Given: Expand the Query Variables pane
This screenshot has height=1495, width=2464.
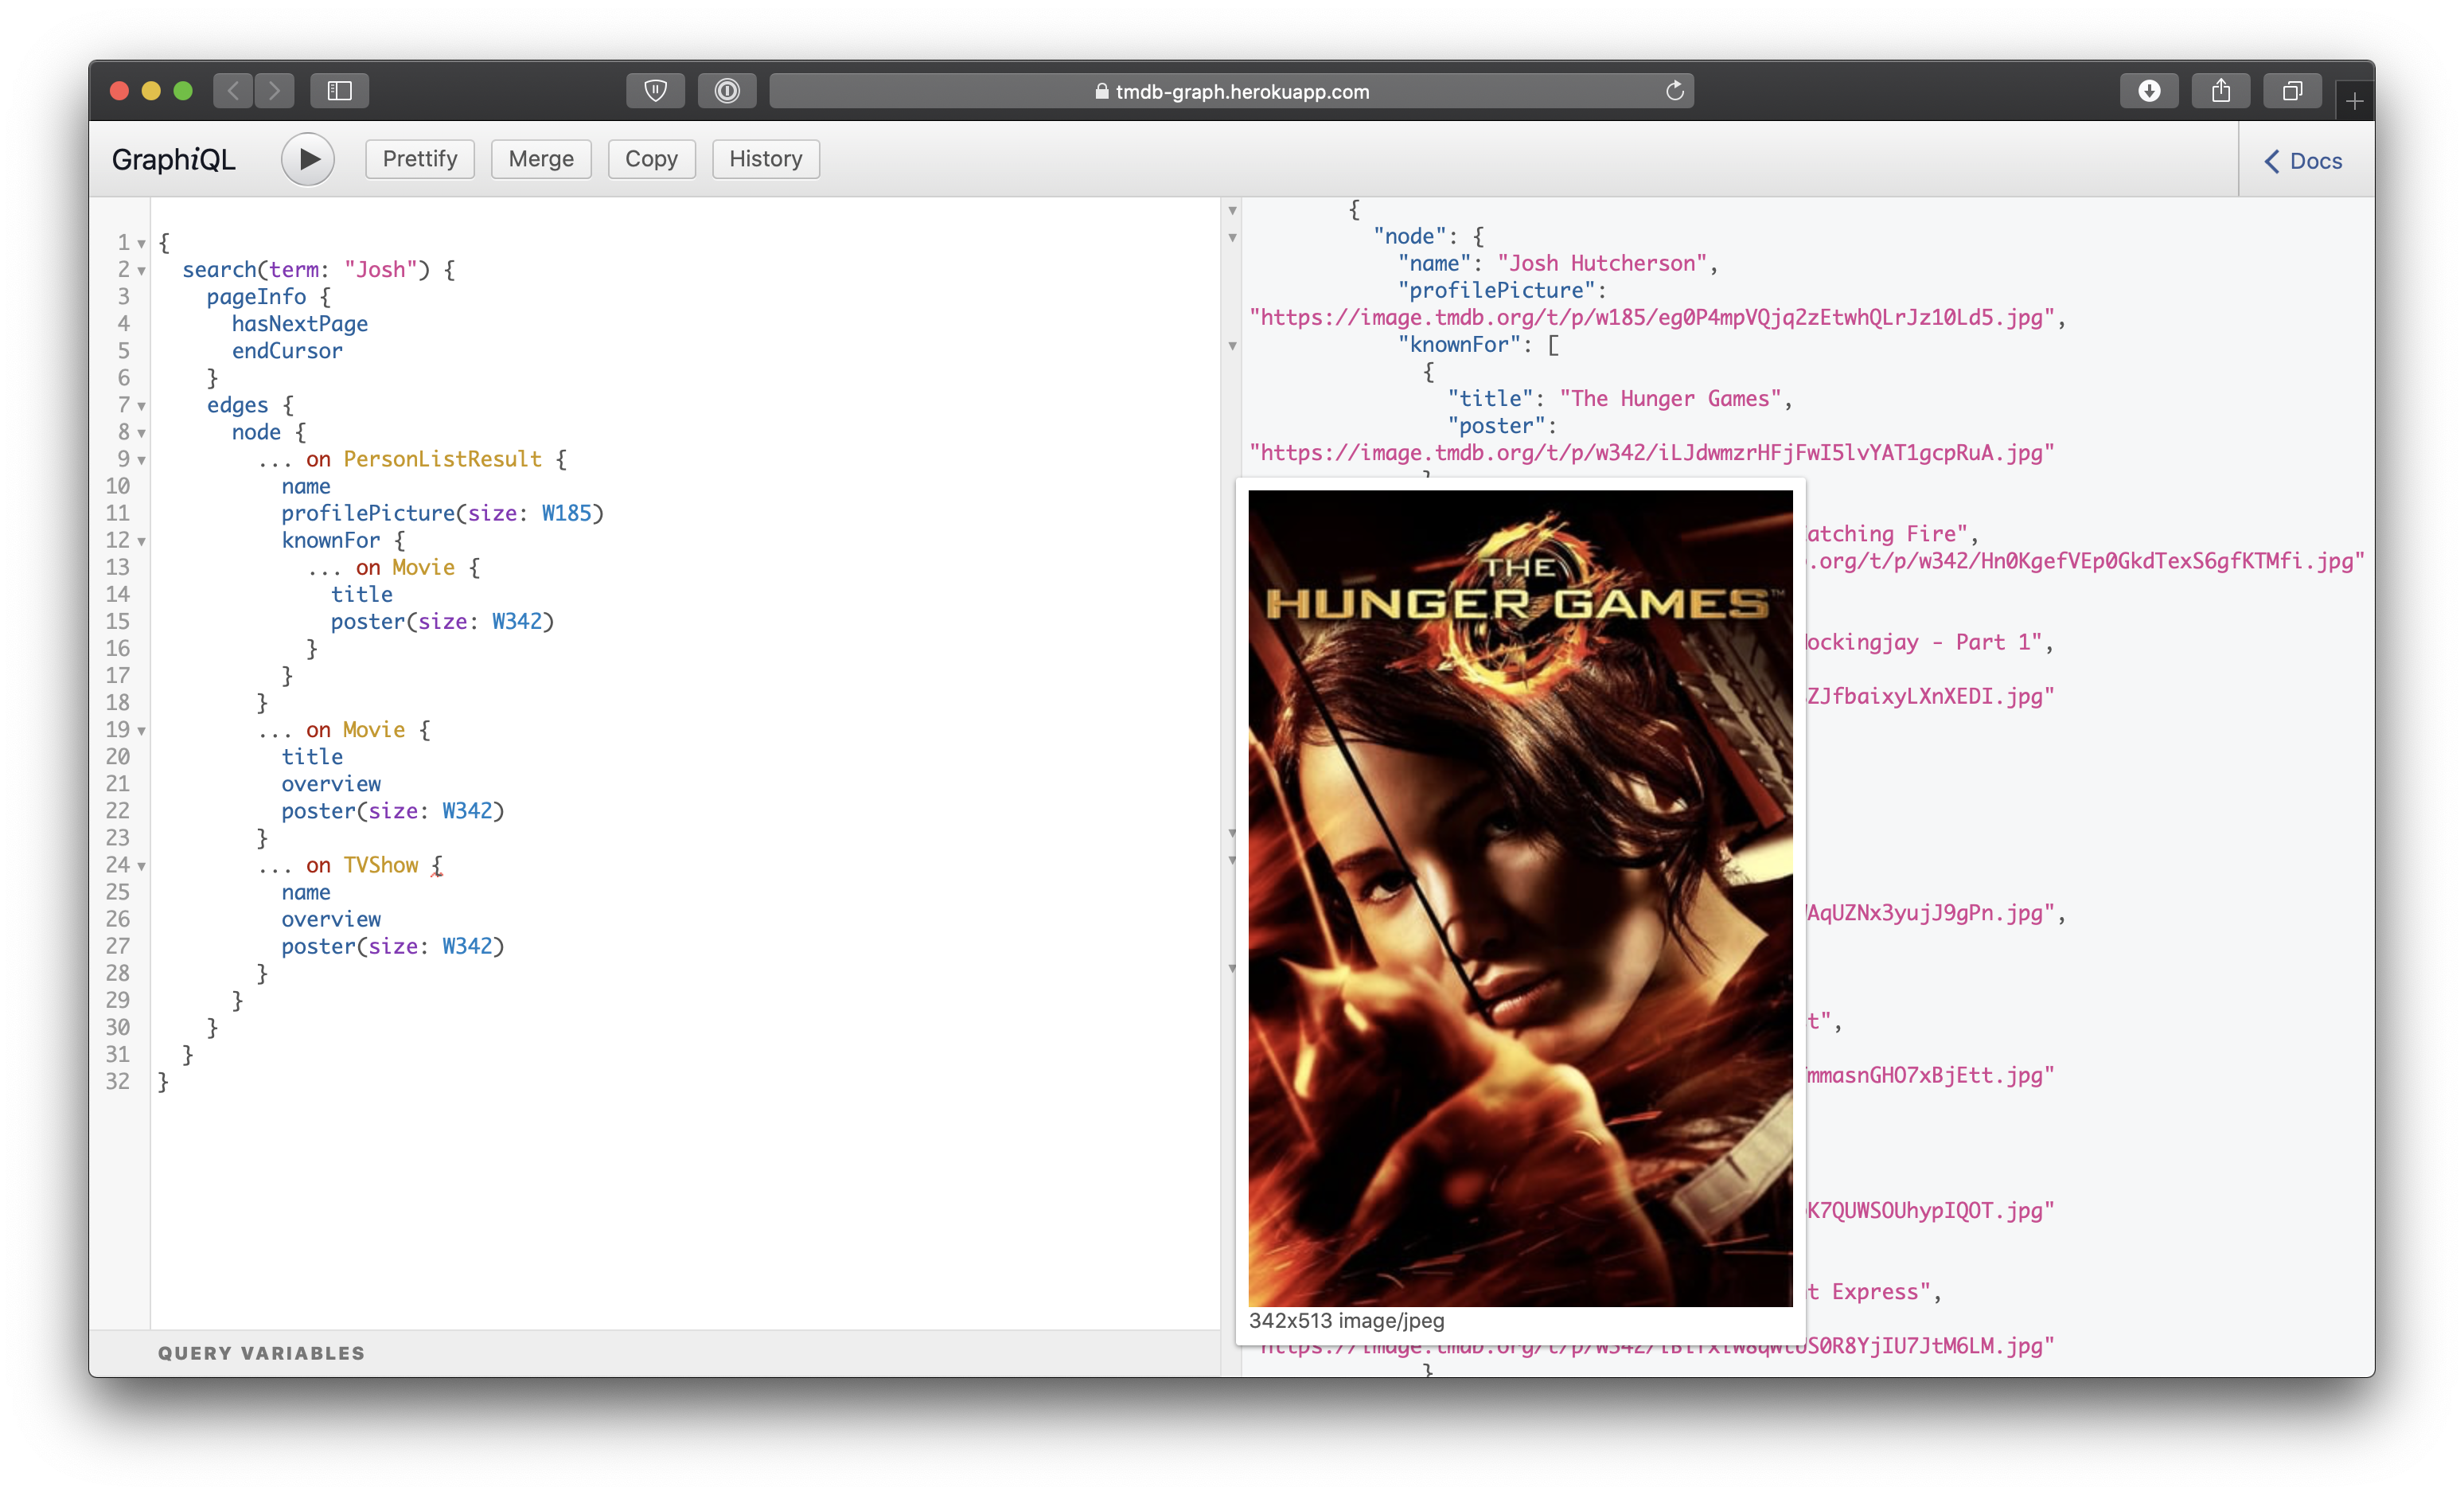Looking at the screenshot, I should tap(261, 1352).
